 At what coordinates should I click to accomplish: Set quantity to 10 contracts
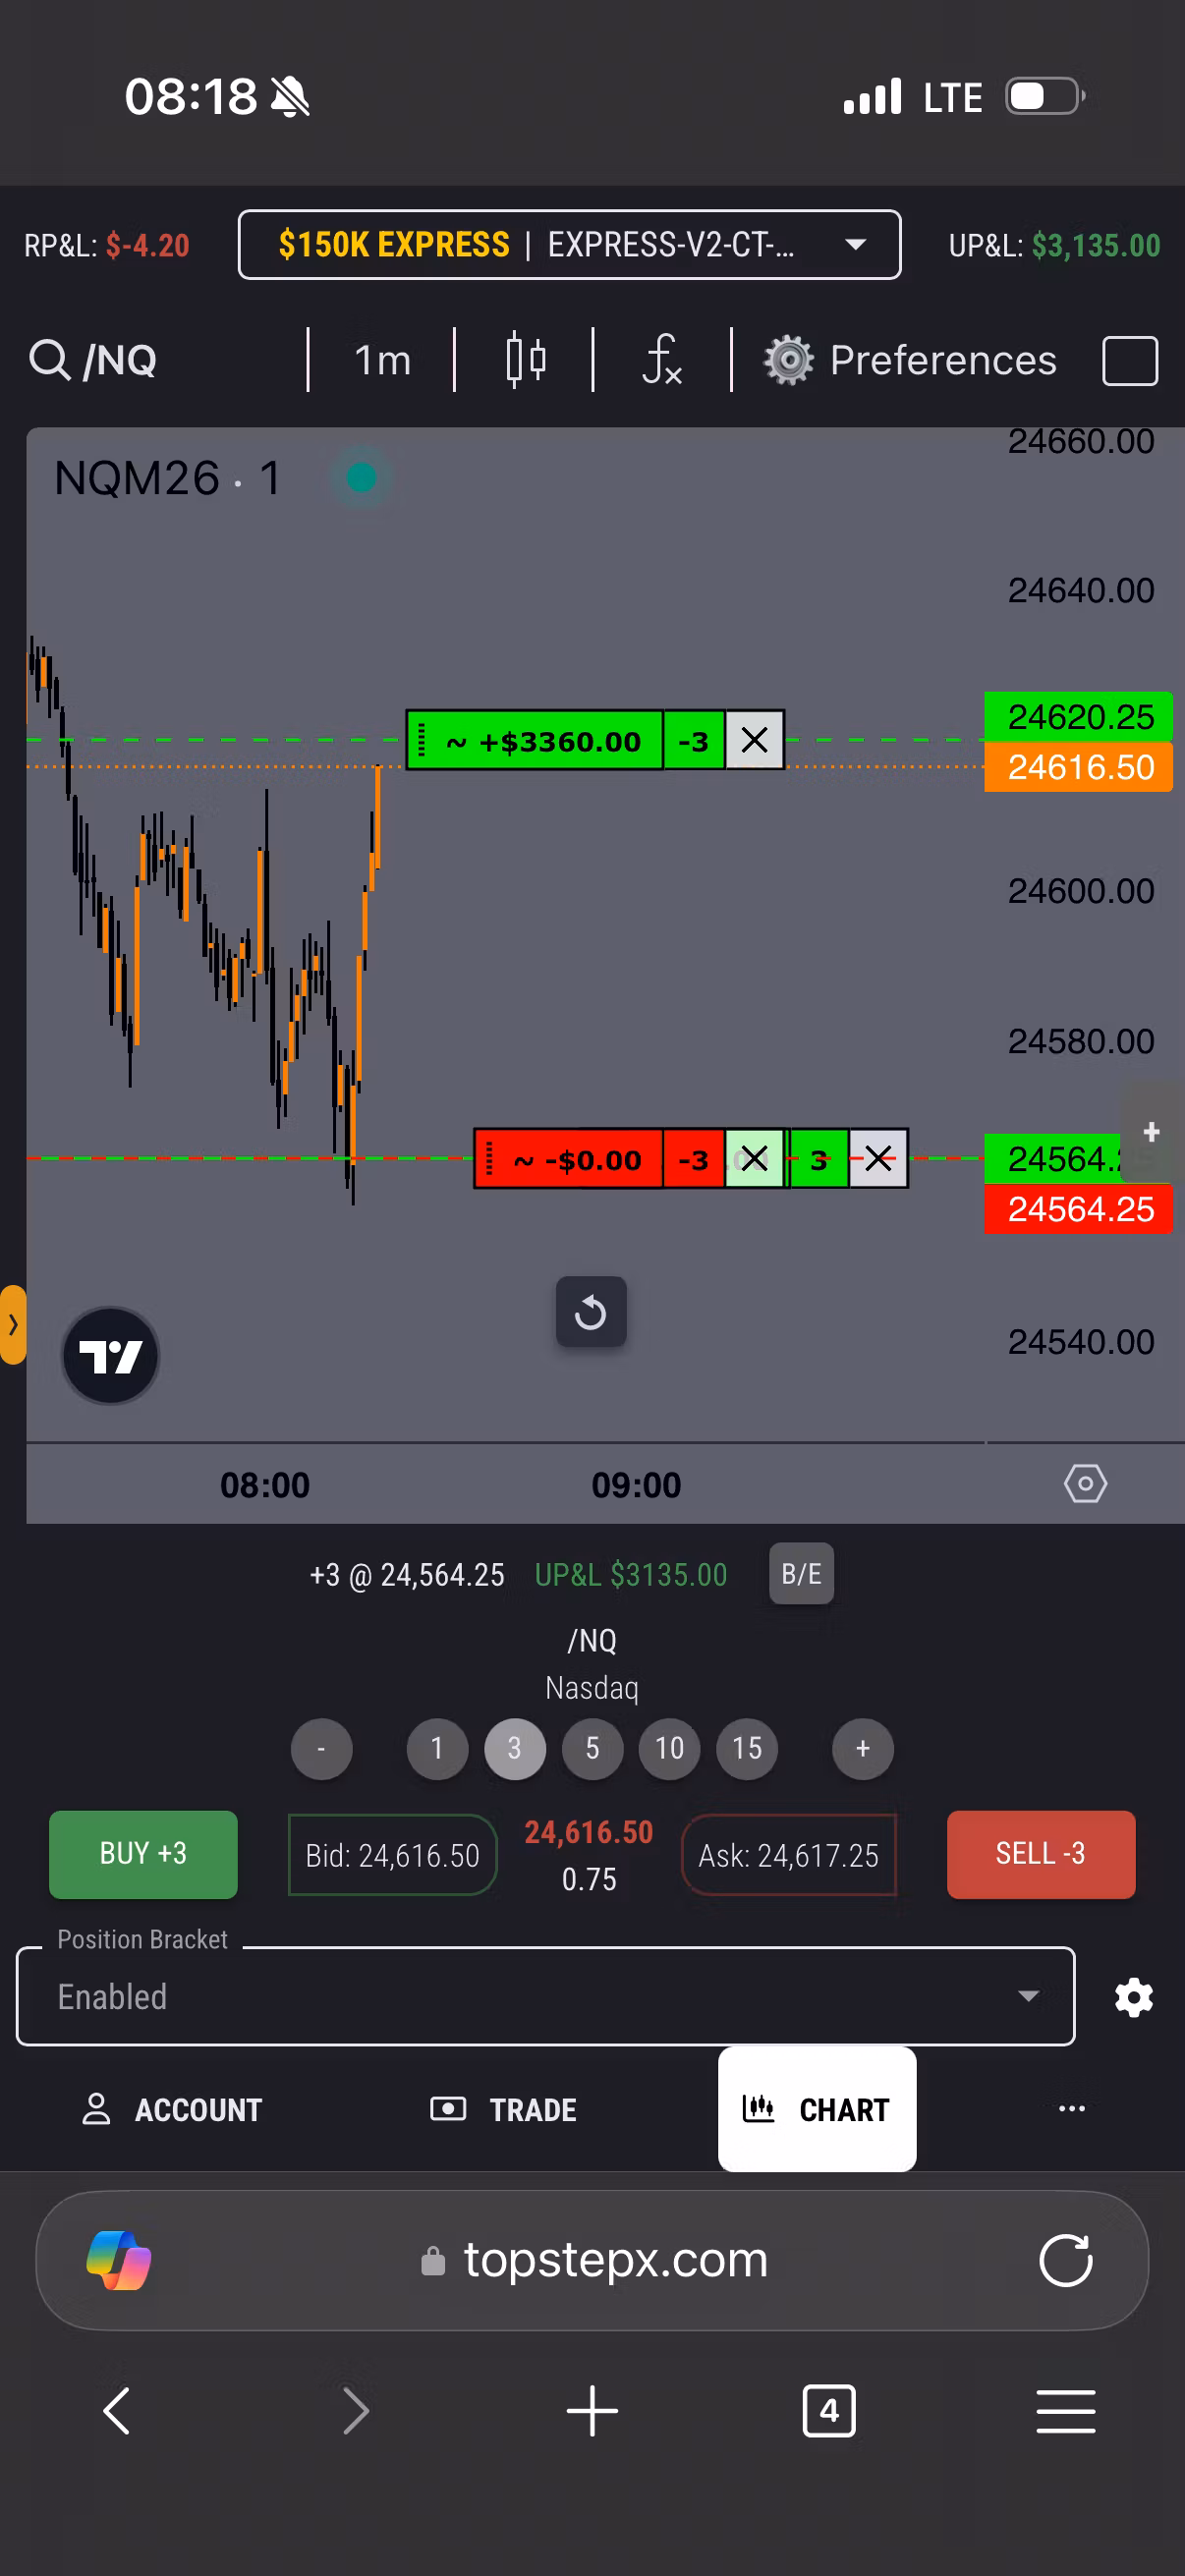[x=669, y=1749]
